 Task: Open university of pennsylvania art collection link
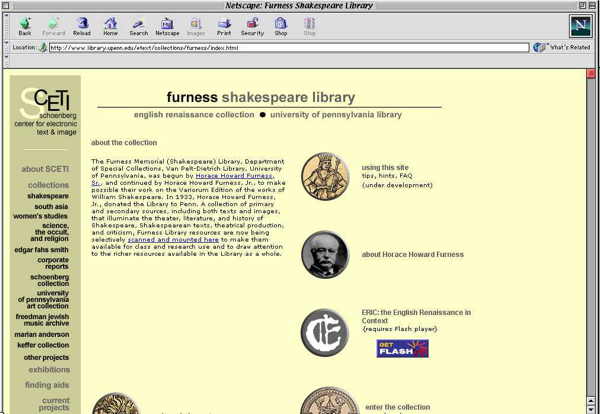(x=43, y=300)
